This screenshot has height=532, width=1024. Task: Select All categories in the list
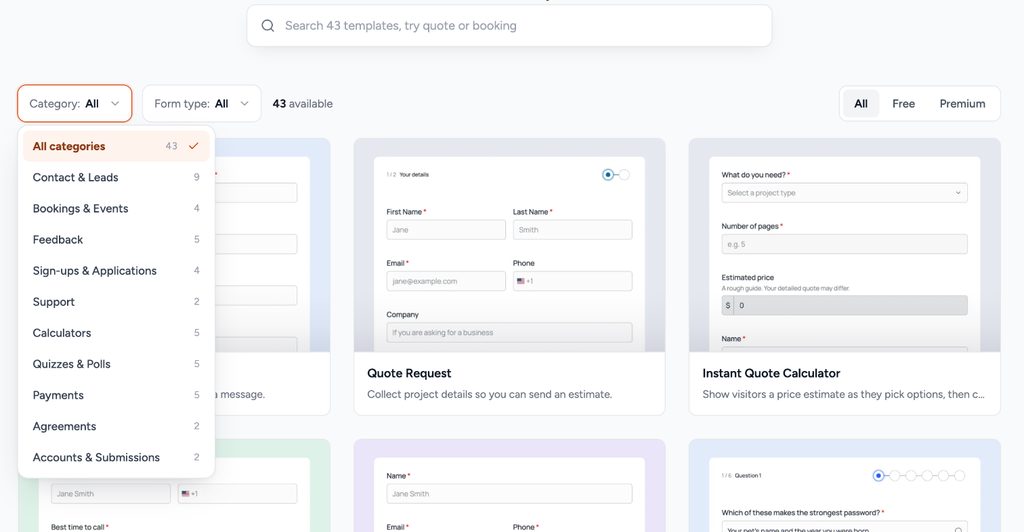tap(116, 146)
